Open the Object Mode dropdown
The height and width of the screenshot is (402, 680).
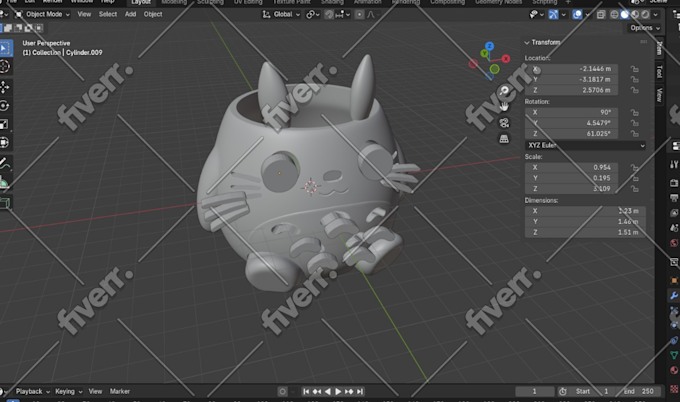(x=42, y=14)
